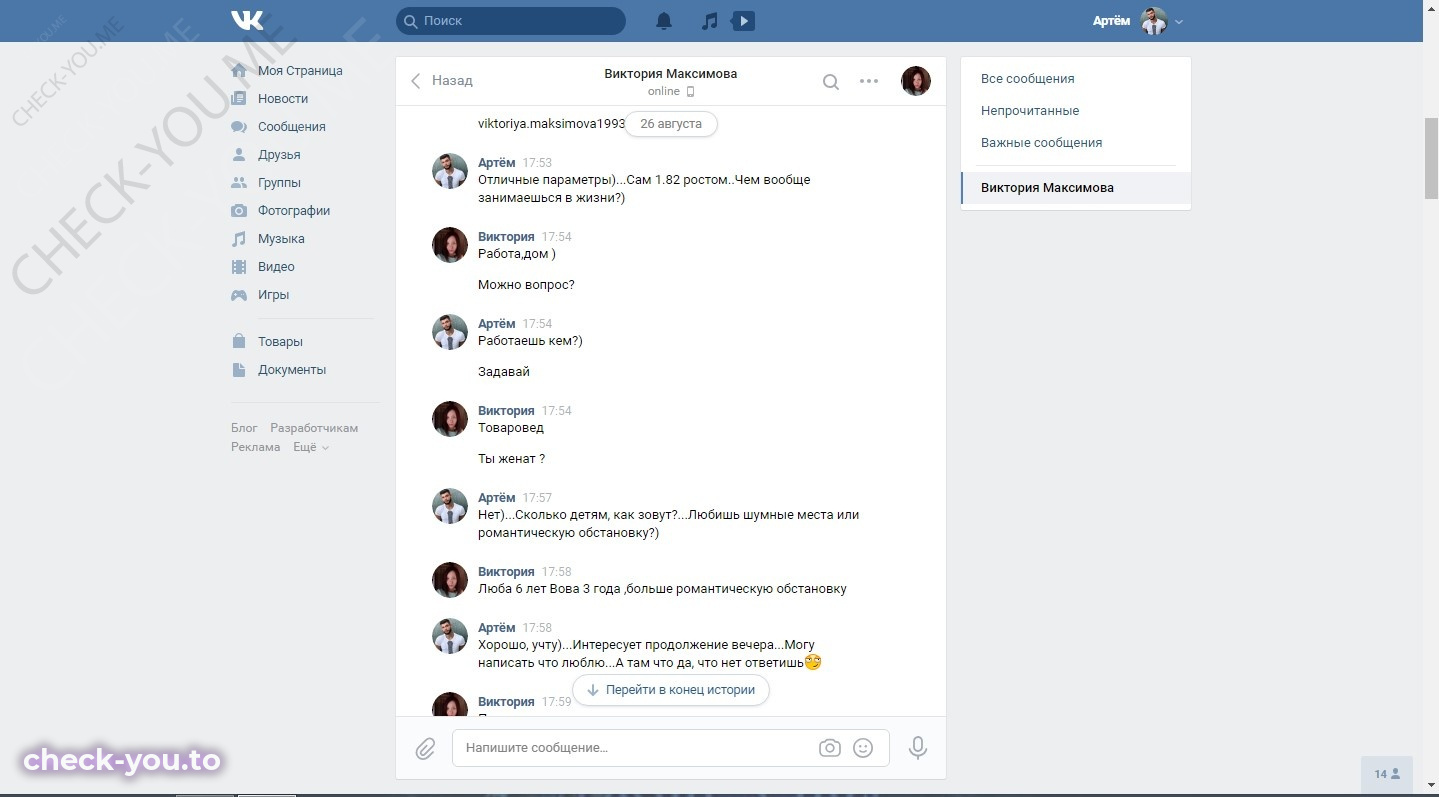Viewport: 1439px width, 797px height.
Task: Click the Реклама footer link
Action: (x=255, y=447)
